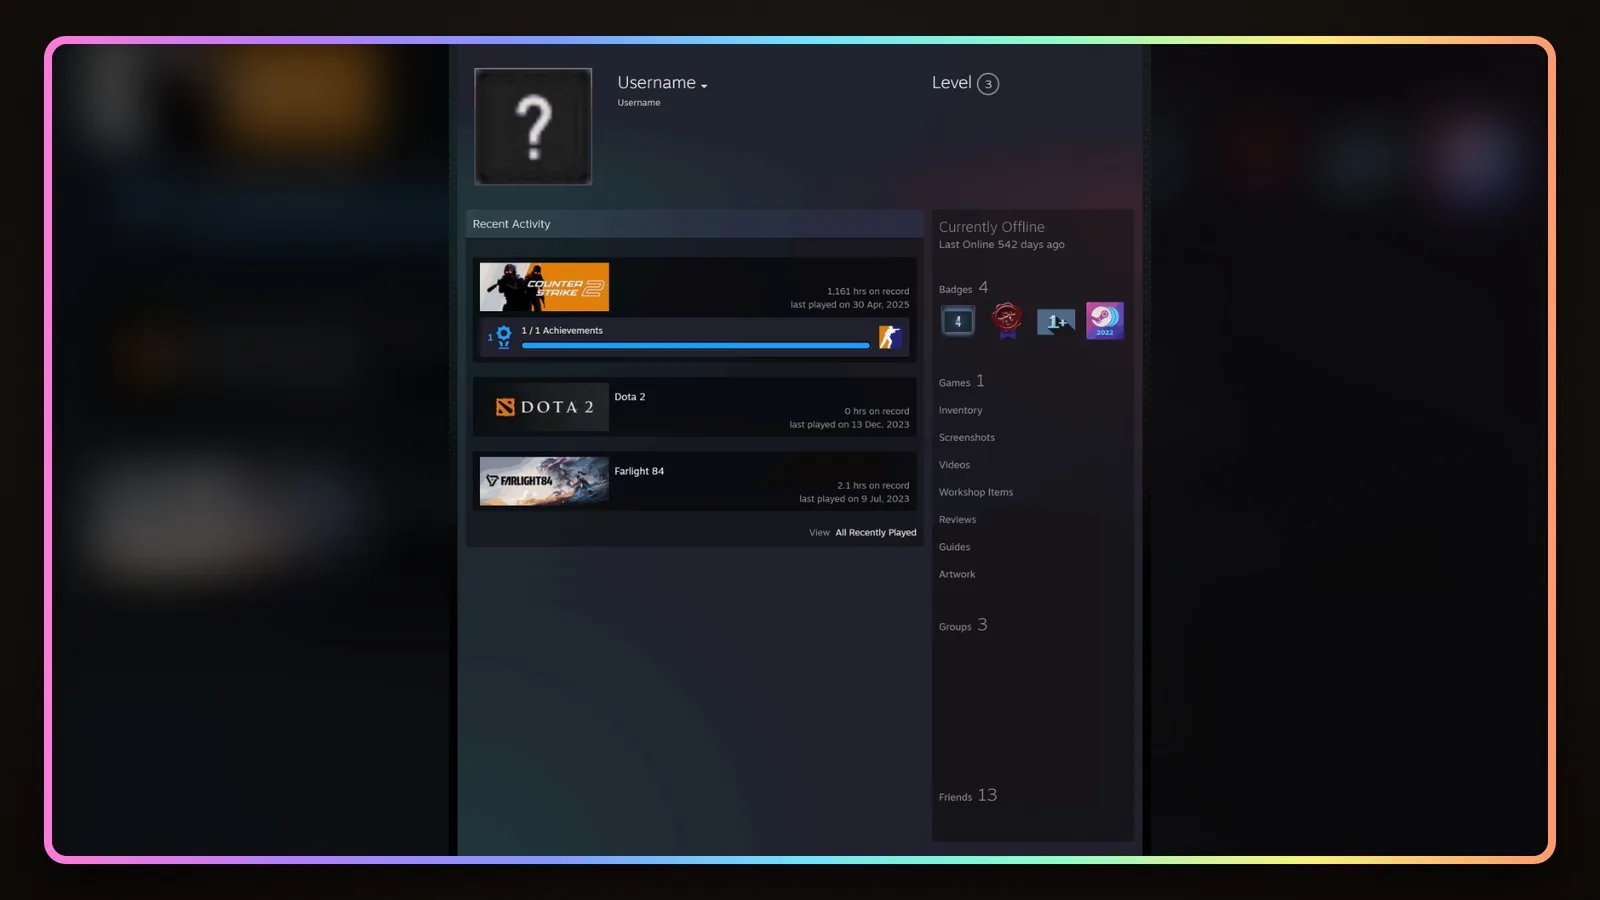Viewport: 1600px width, 900px height.
Task: Click the number 4 badge icon
Action: 958,321
